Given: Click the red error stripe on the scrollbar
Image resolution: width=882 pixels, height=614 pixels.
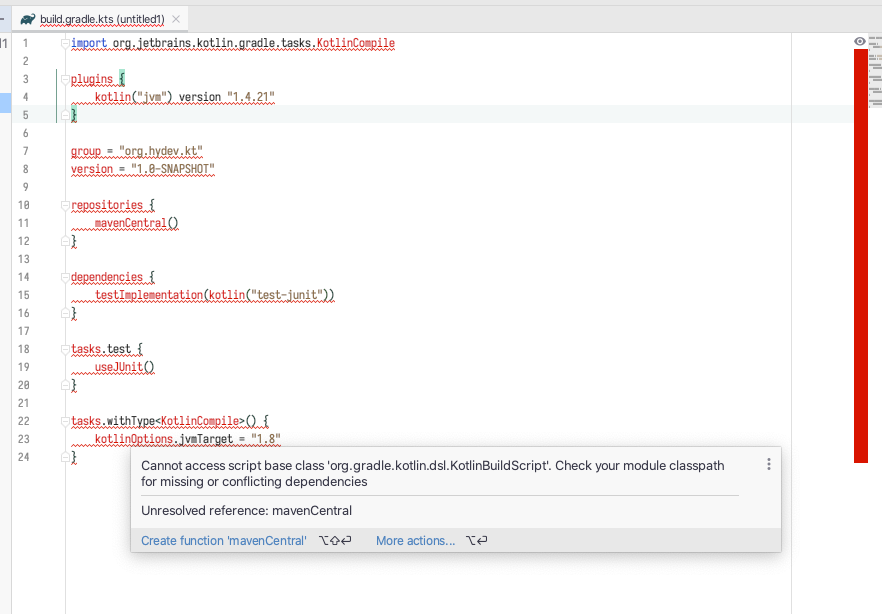Looking at the screenshot, I should [860, 250].
